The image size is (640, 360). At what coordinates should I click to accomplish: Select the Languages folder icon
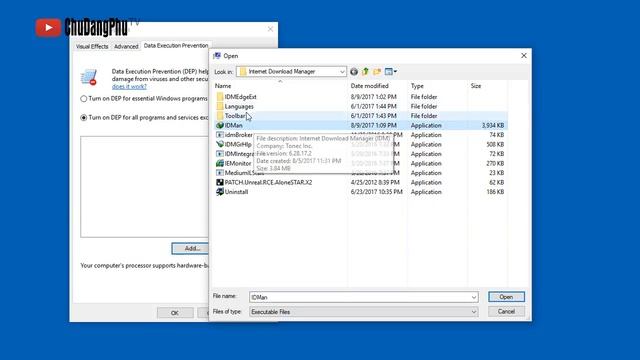point(220,106)
